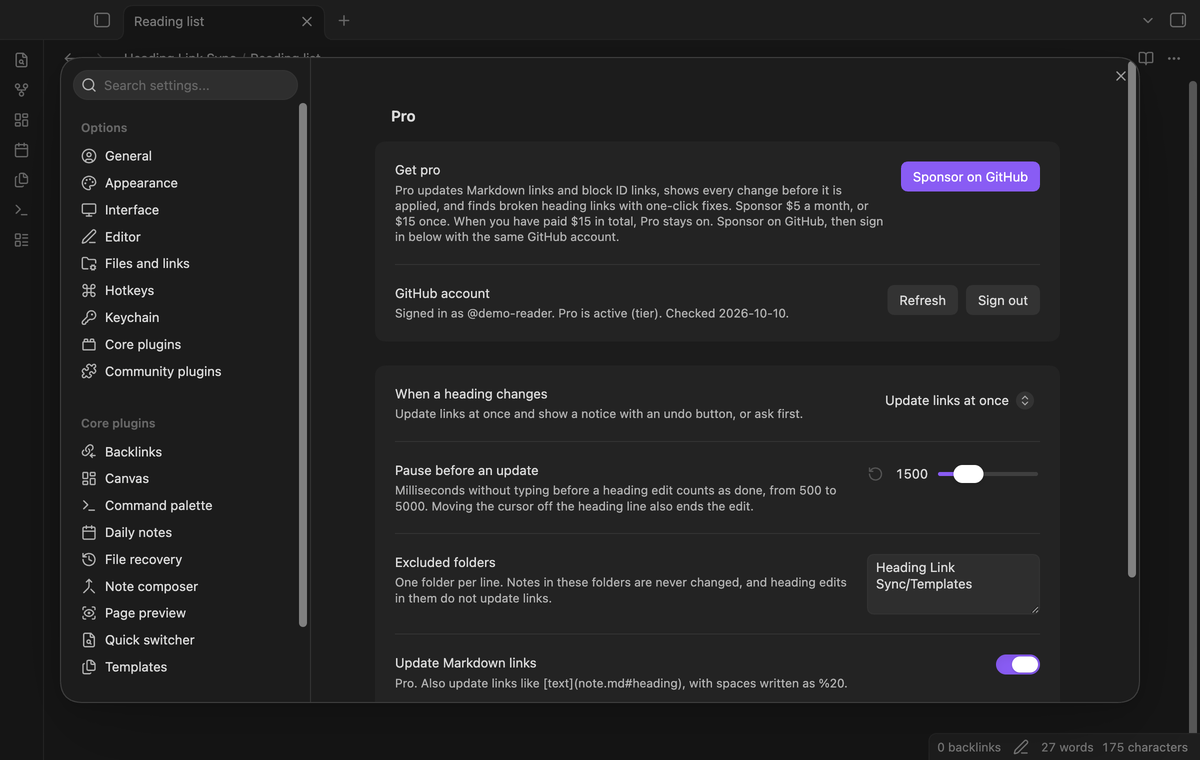Click the 1500 slider value text
Image resolution: width=1200 pixels, height=760 pixels.
coord(912,474)
